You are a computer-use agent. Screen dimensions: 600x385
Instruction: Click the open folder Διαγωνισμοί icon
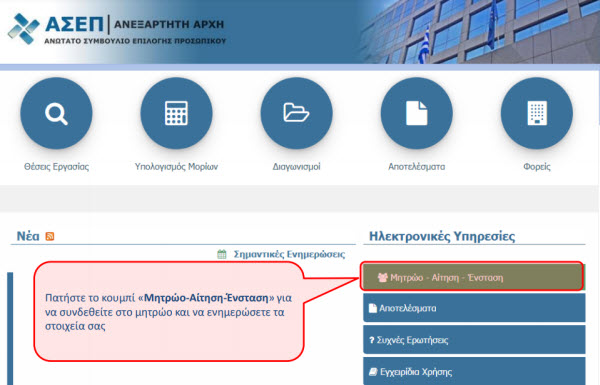pos(297,113)
